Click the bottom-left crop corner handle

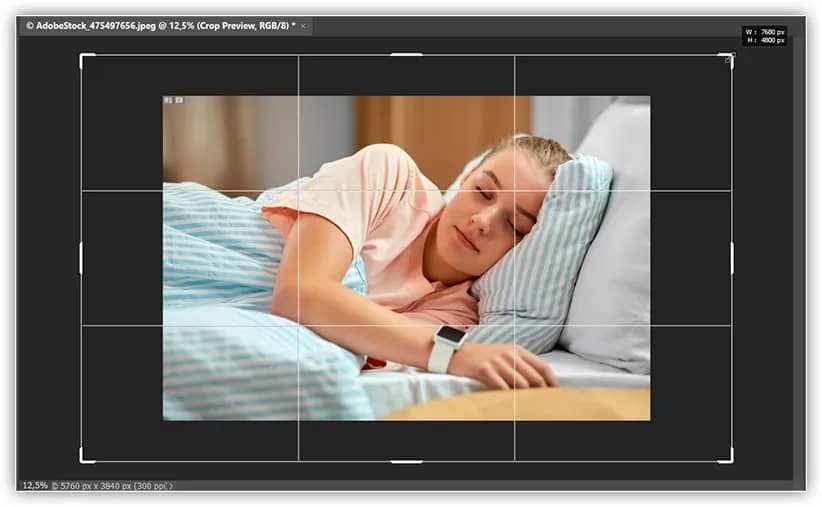coord(87,456)
